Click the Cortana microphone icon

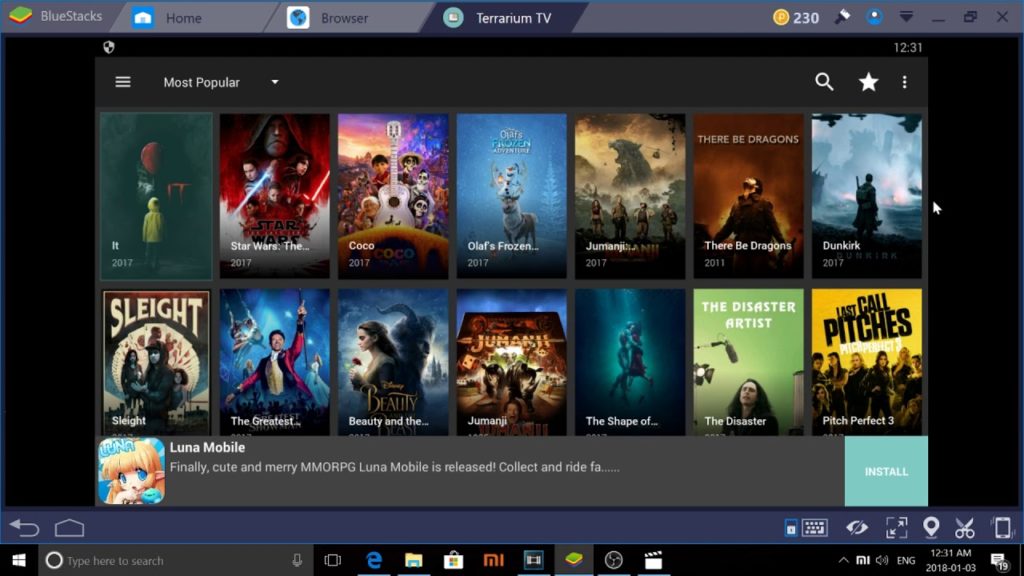pos(297,560)
